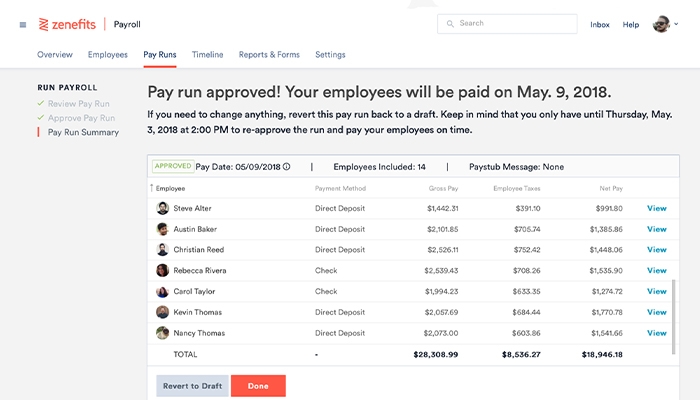This screenshot has width=700, height=400.
Task: Click the Payment Method column header
Action: coord(340,188)
